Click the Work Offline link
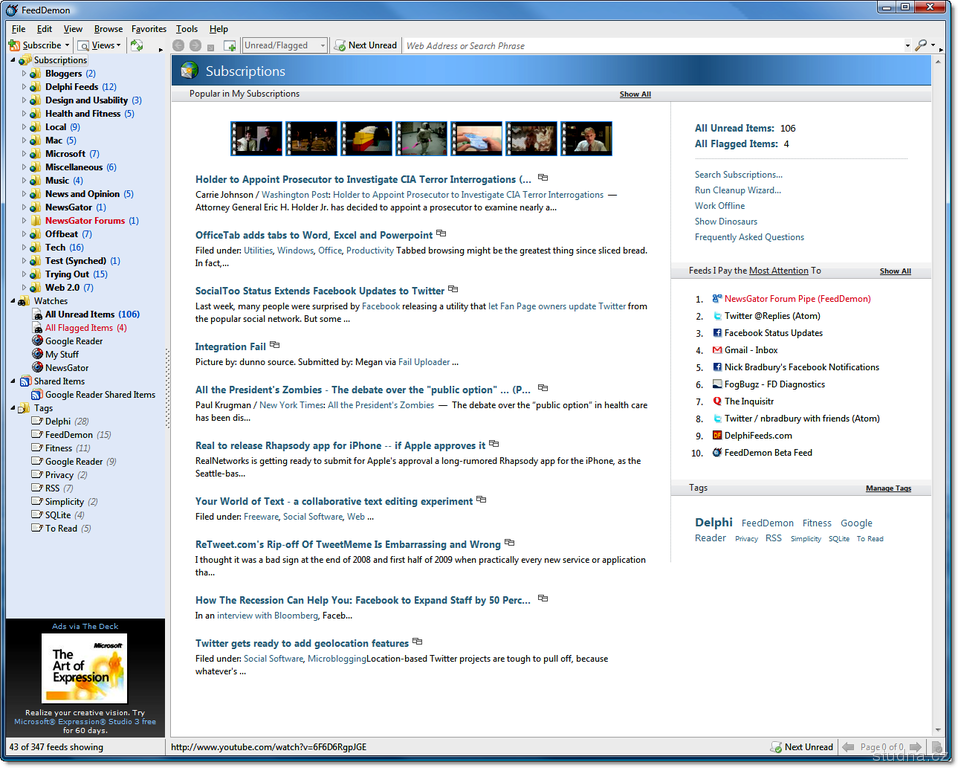Screen dimensions: 958x768 (719, 206)
